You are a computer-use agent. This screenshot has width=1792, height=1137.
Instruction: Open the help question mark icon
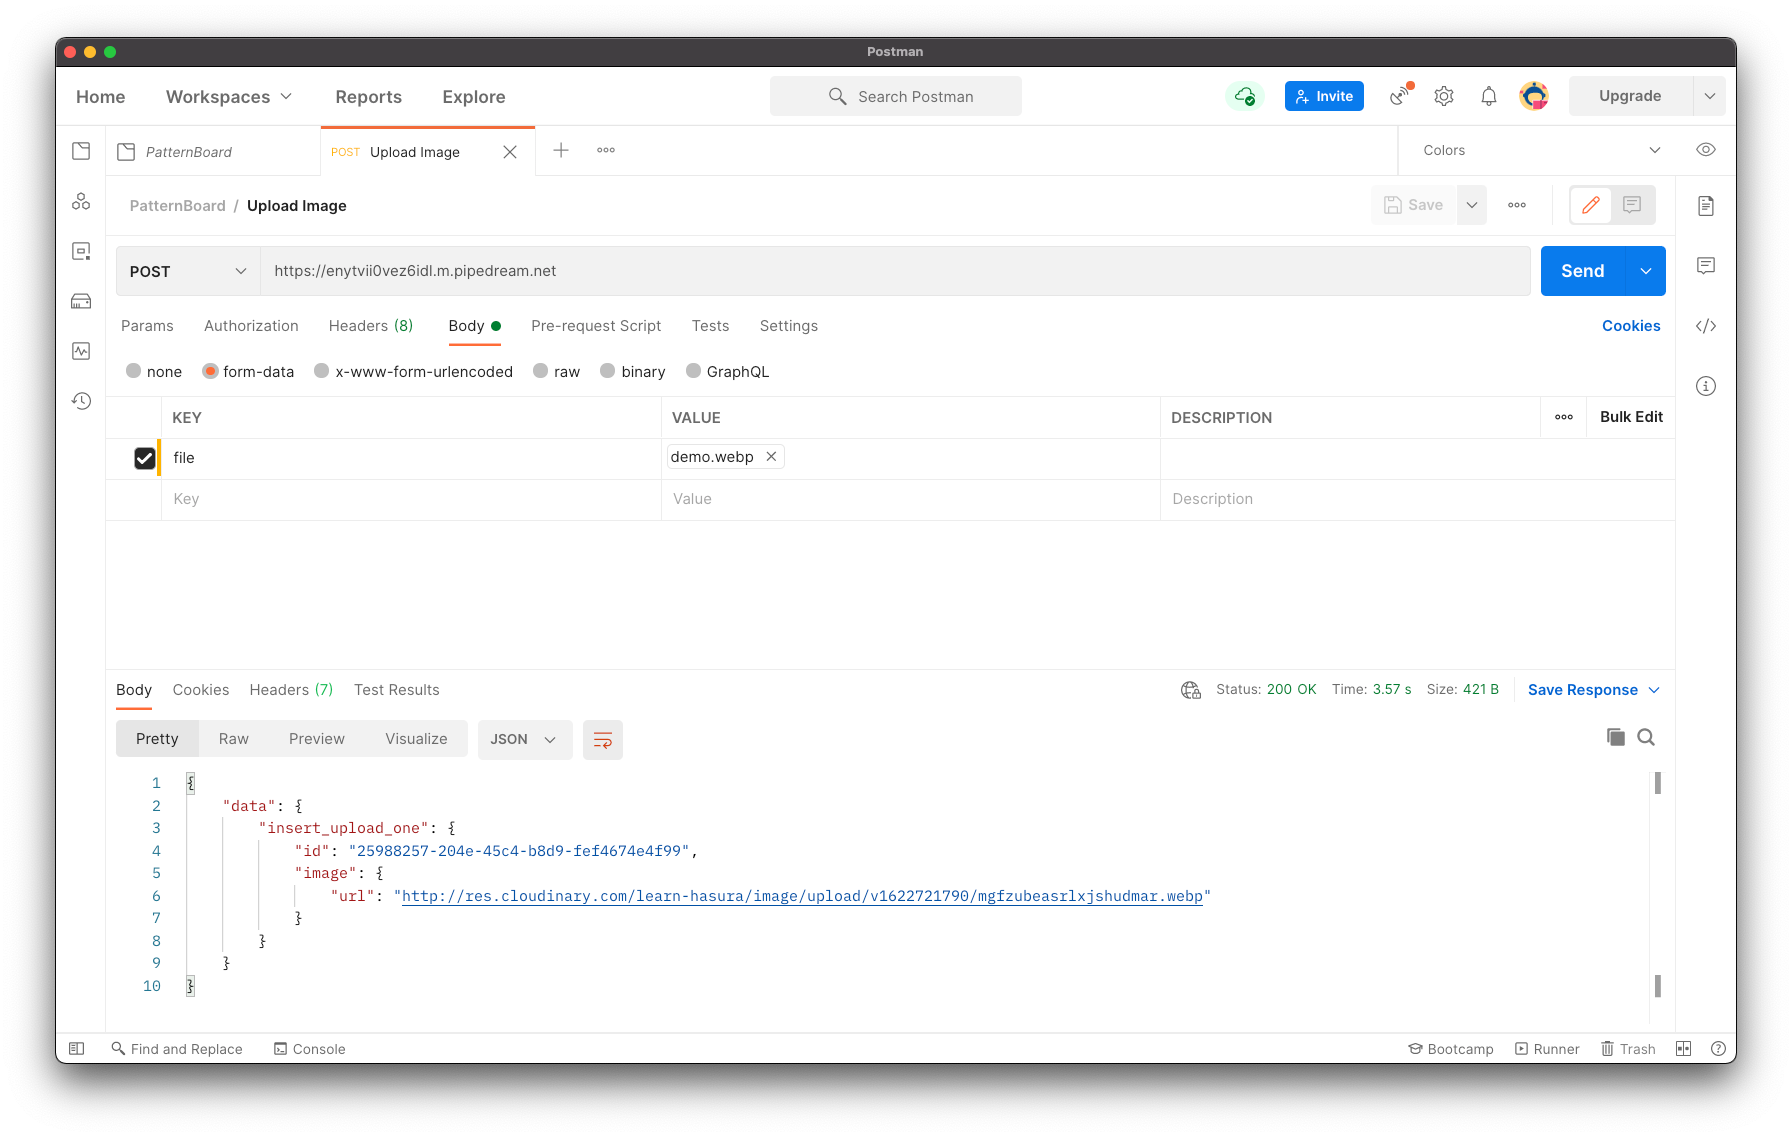click(1718, 1049)
